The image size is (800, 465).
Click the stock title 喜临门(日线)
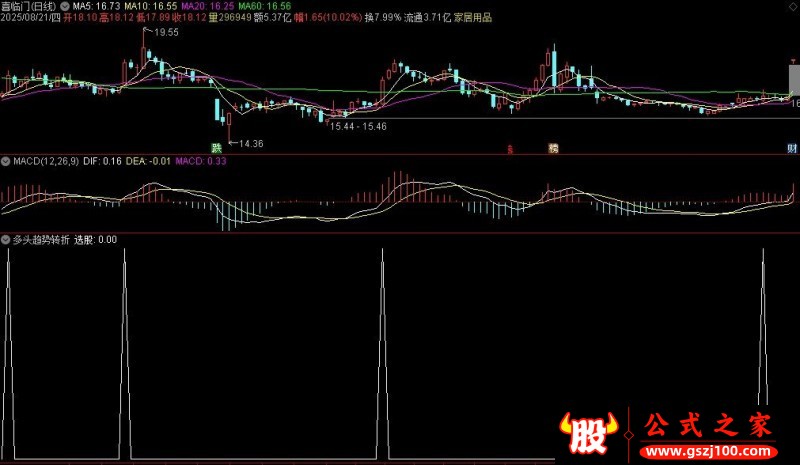coord(29,7)
